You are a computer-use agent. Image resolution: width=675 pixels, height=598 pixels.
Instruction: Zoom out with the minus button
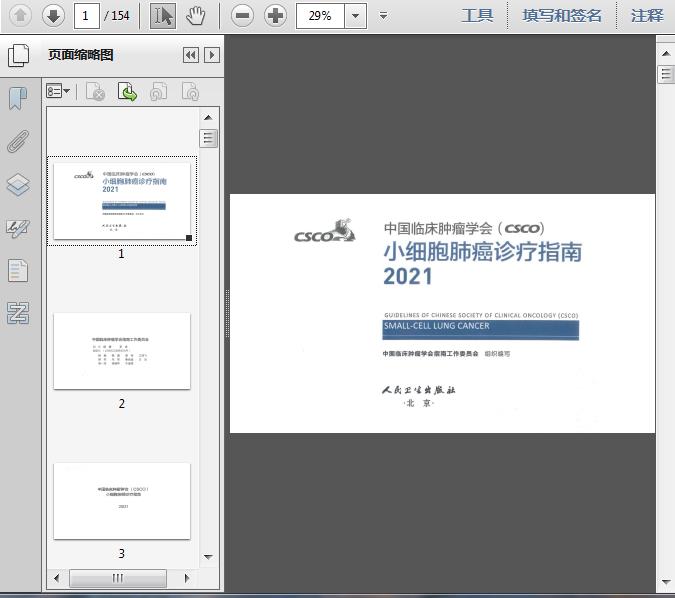pyautogui.click(x=242, y=16)
